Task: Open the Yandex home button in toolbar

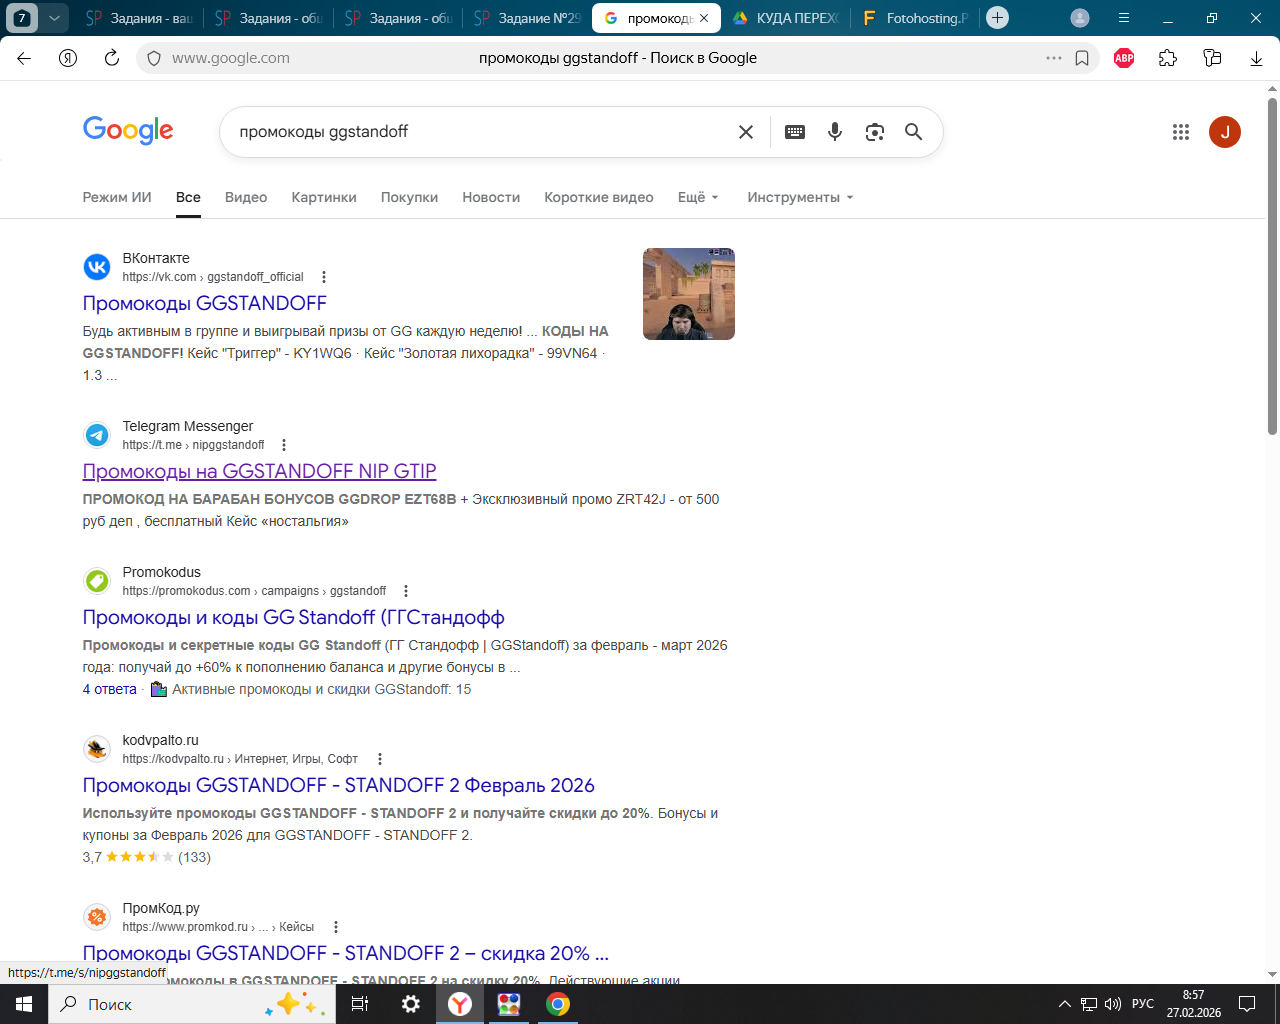Action: (68, 58)
